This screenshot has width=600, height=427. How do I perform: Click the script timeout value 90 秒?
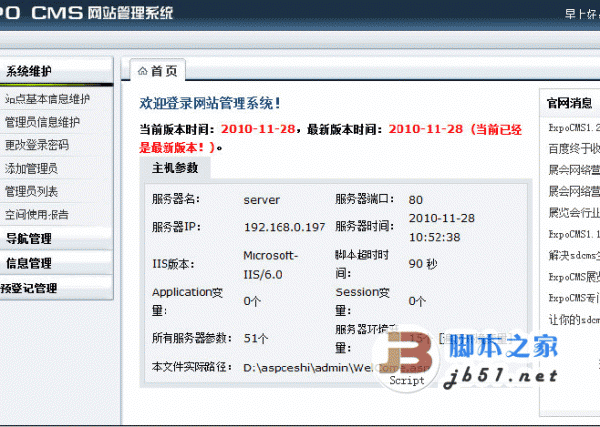[x=423, y=264]
